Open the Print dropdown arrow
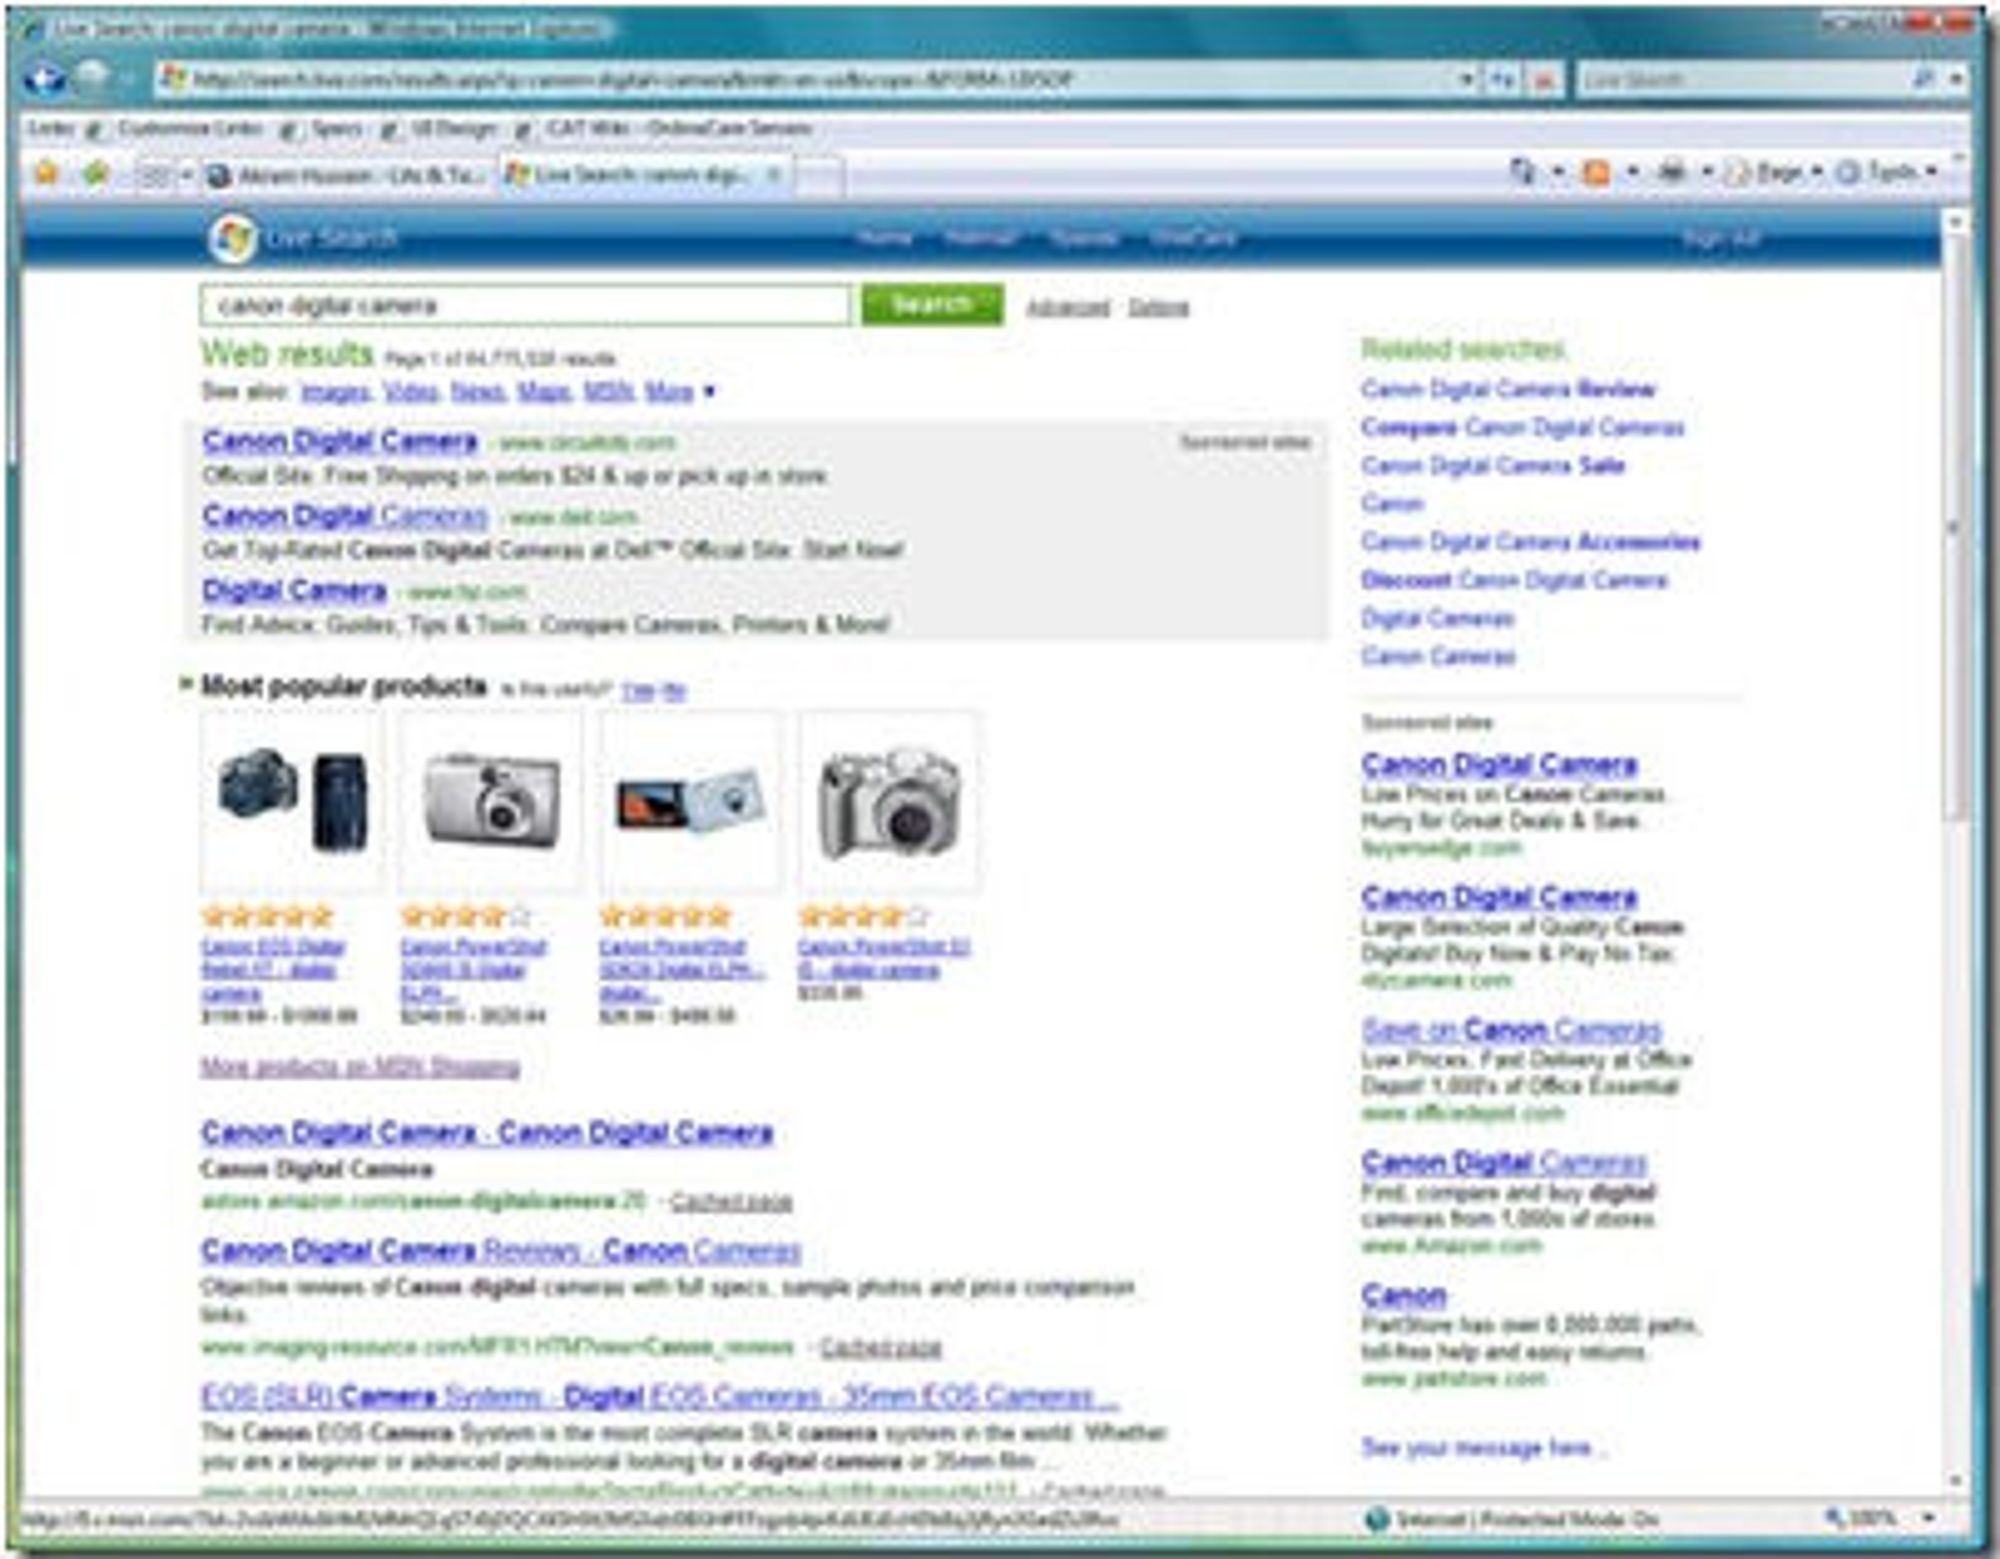Image resolution: width=2000 pixels, height=1559 pixels. [1708, 173]
